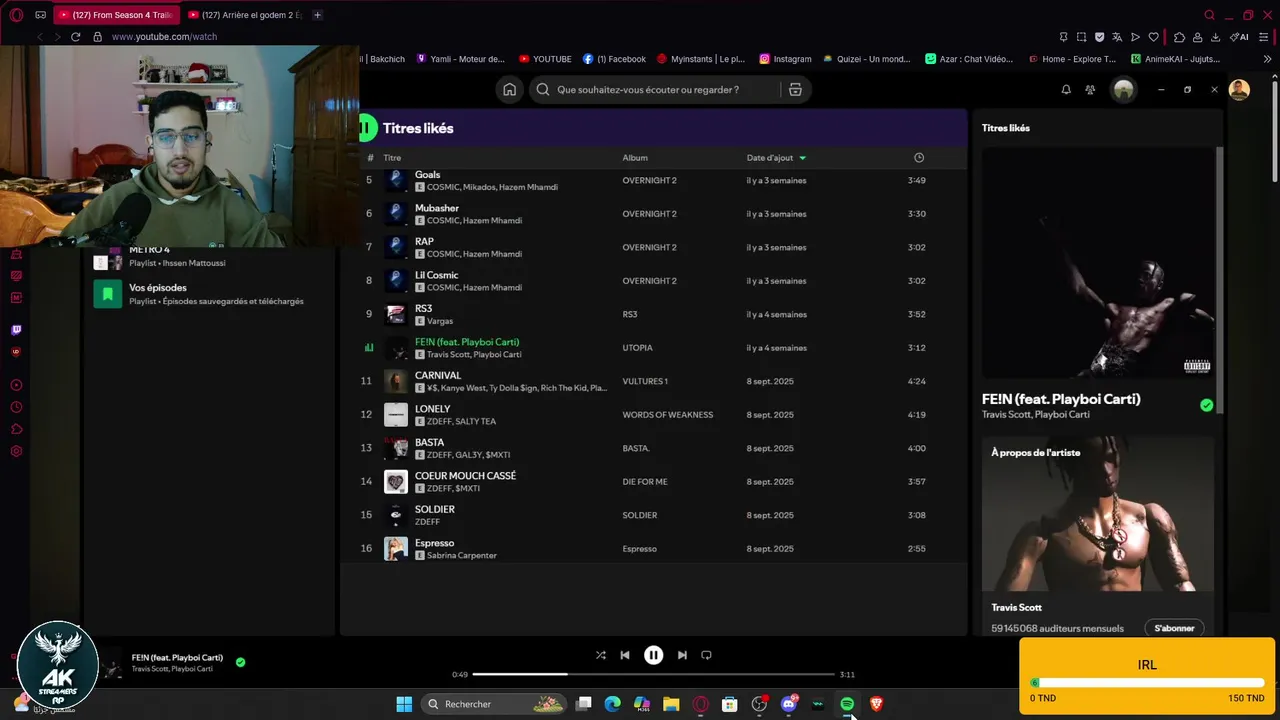
Task: Open Opera sidebar history clock icon
Action: coord(16,407)
